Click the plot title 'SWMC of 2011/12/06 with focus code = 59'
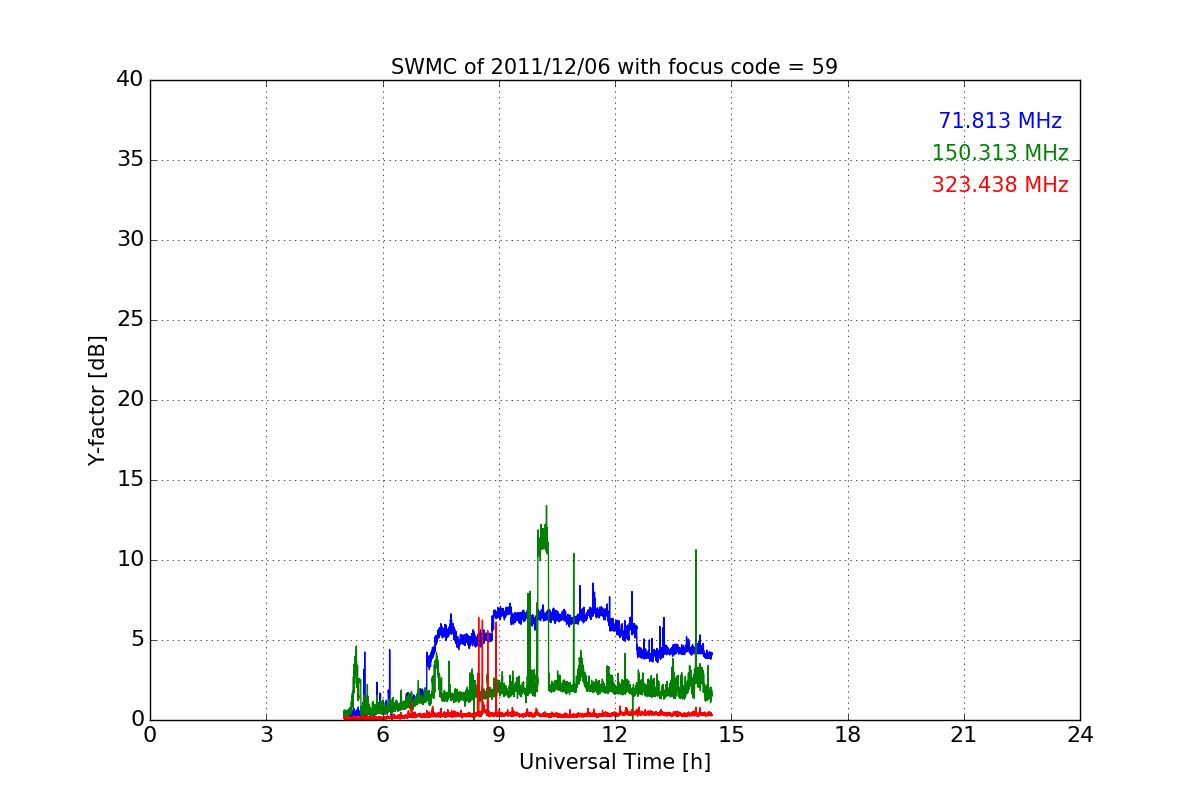 tap(614, 67)
